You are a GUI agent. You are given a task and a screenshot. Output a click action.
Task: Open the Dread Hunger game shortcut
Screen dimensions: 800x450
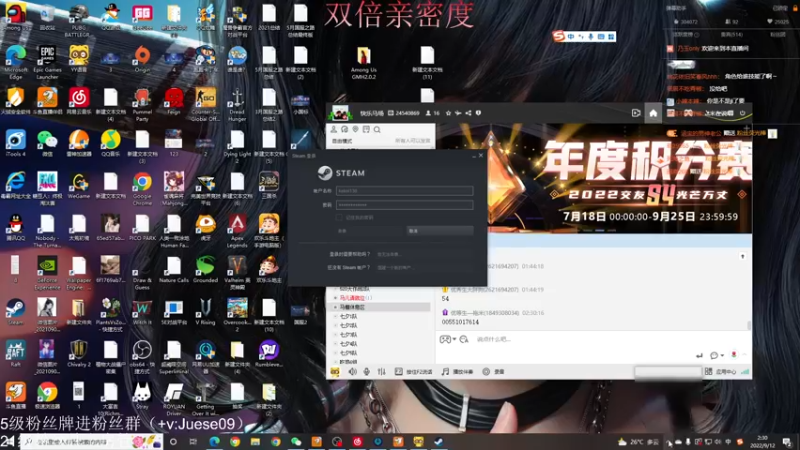237,105
